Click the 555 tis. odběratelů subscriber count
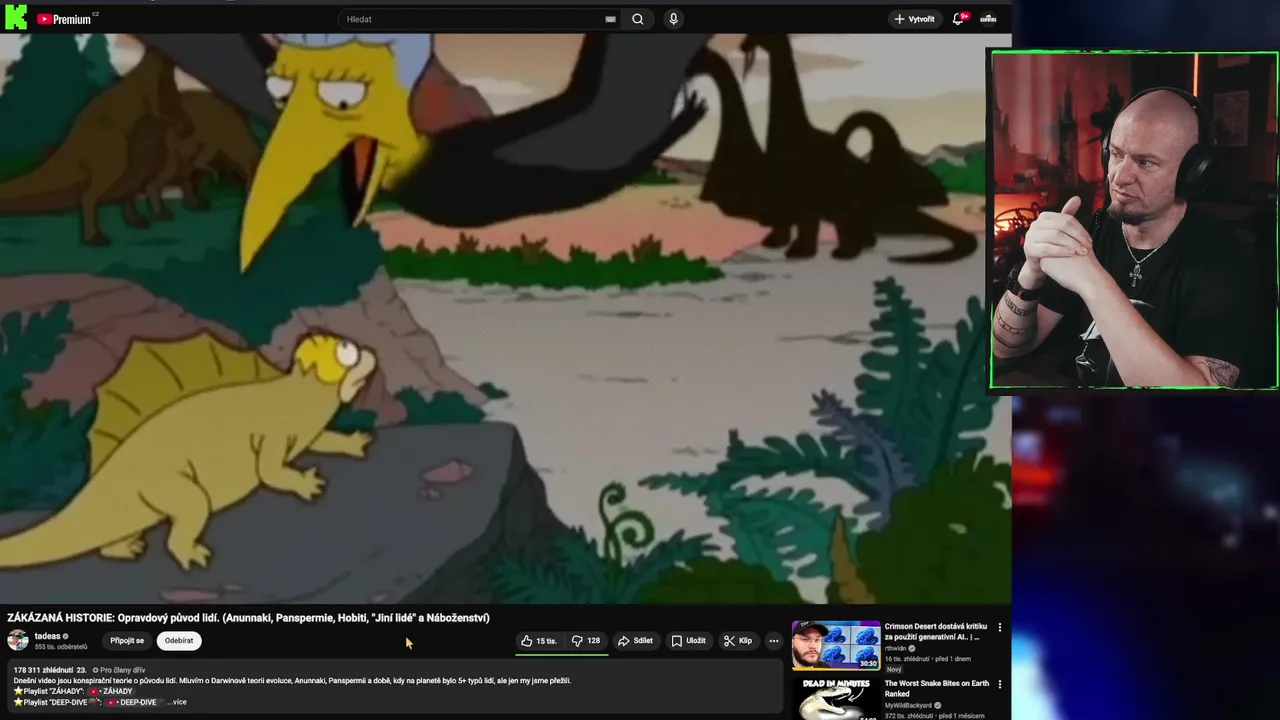This screenshot has height=720, width=1280. pos(61,647)
